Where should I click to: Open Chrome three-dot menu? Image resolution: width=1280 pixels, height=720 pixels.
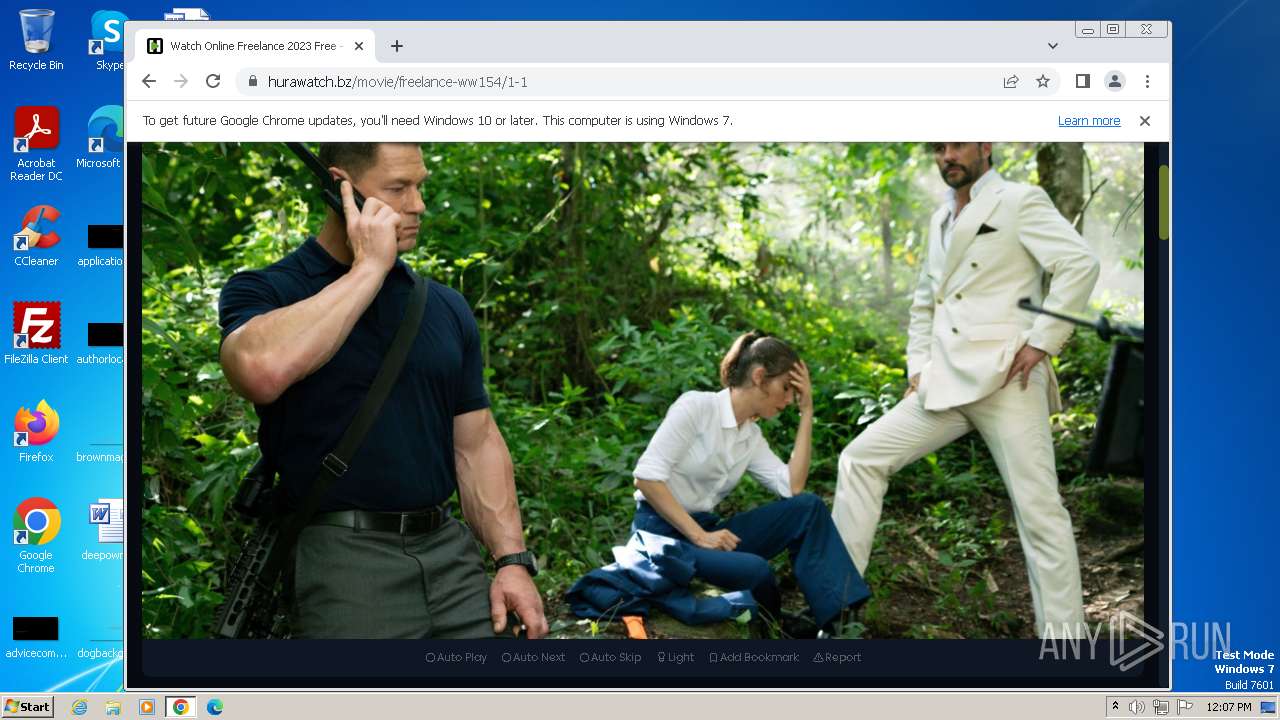[1147, 82]
